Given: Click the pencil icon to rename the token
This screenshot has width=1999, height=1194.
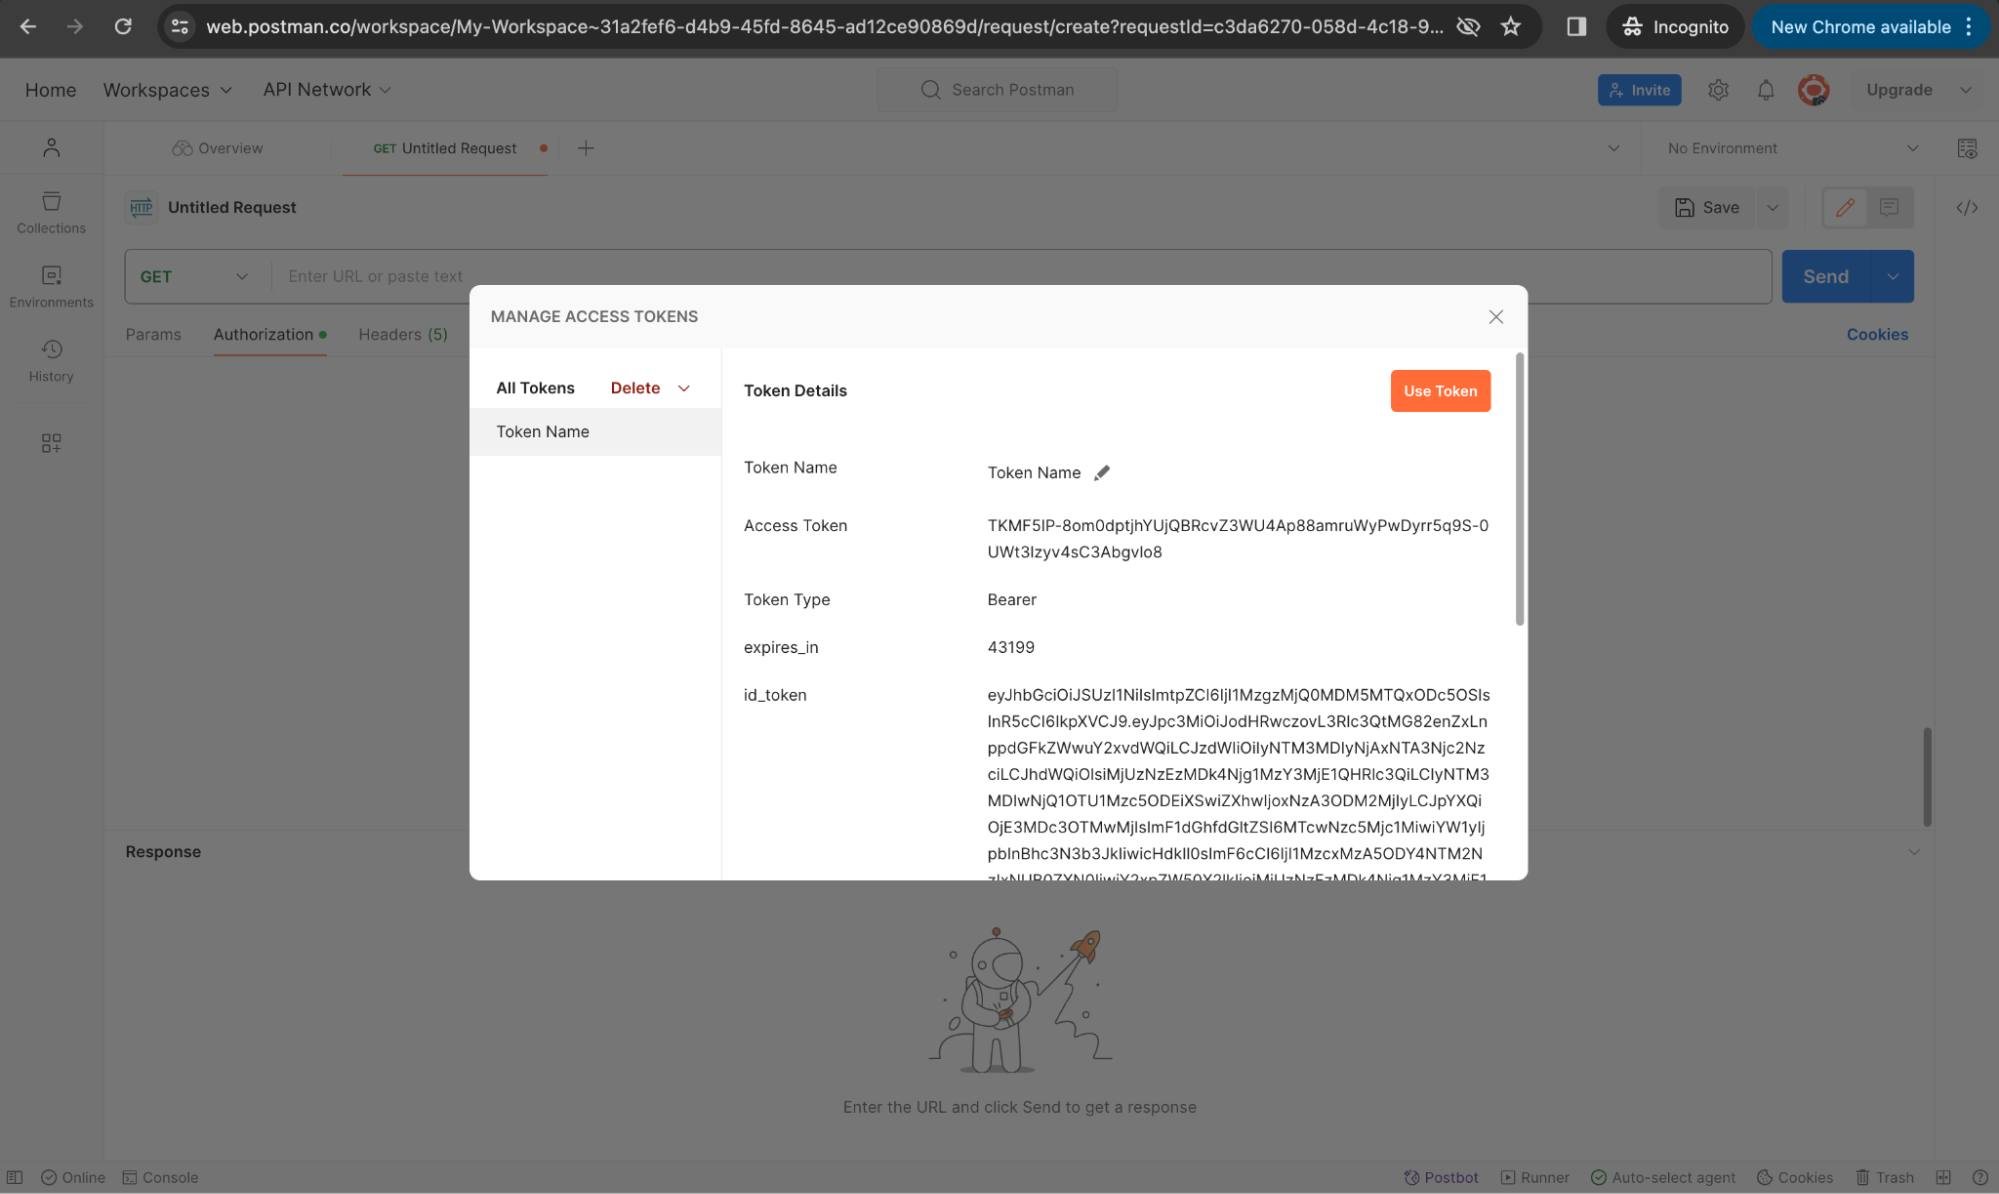Looking at the screenshot, I should 1101,473.
